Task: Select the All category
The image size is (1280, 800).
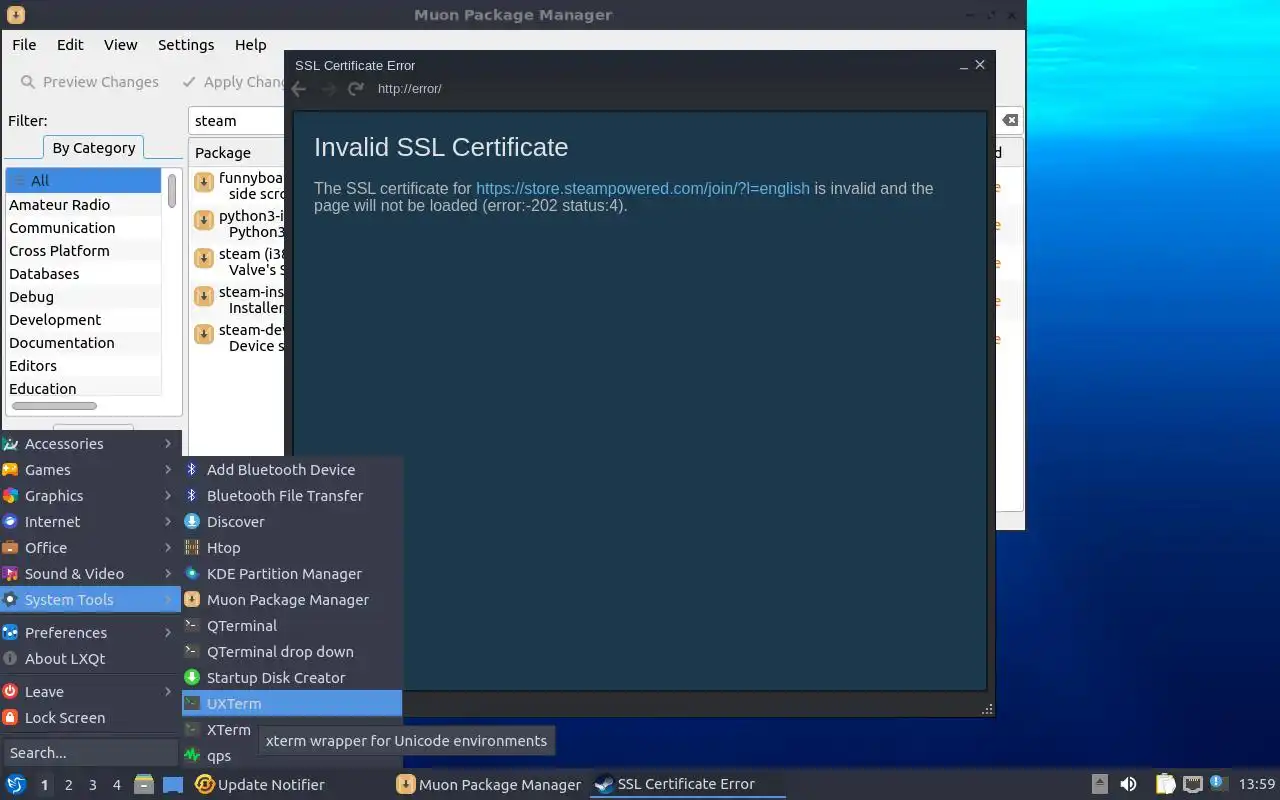Action: [84, 180]
